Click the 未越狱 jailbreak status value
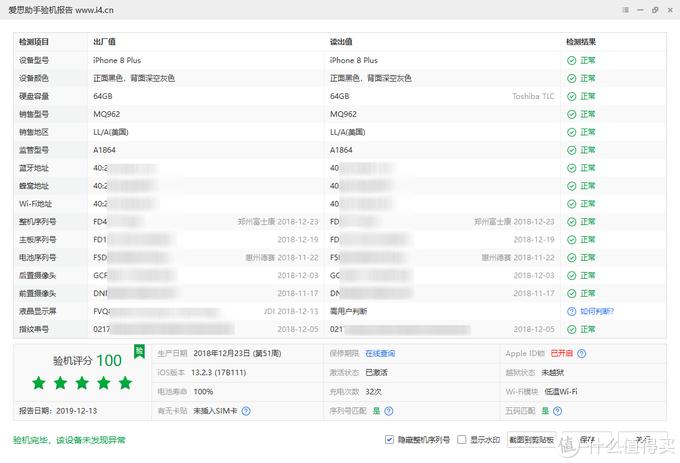This screenshot has height=463, width=680. point(552,372)
